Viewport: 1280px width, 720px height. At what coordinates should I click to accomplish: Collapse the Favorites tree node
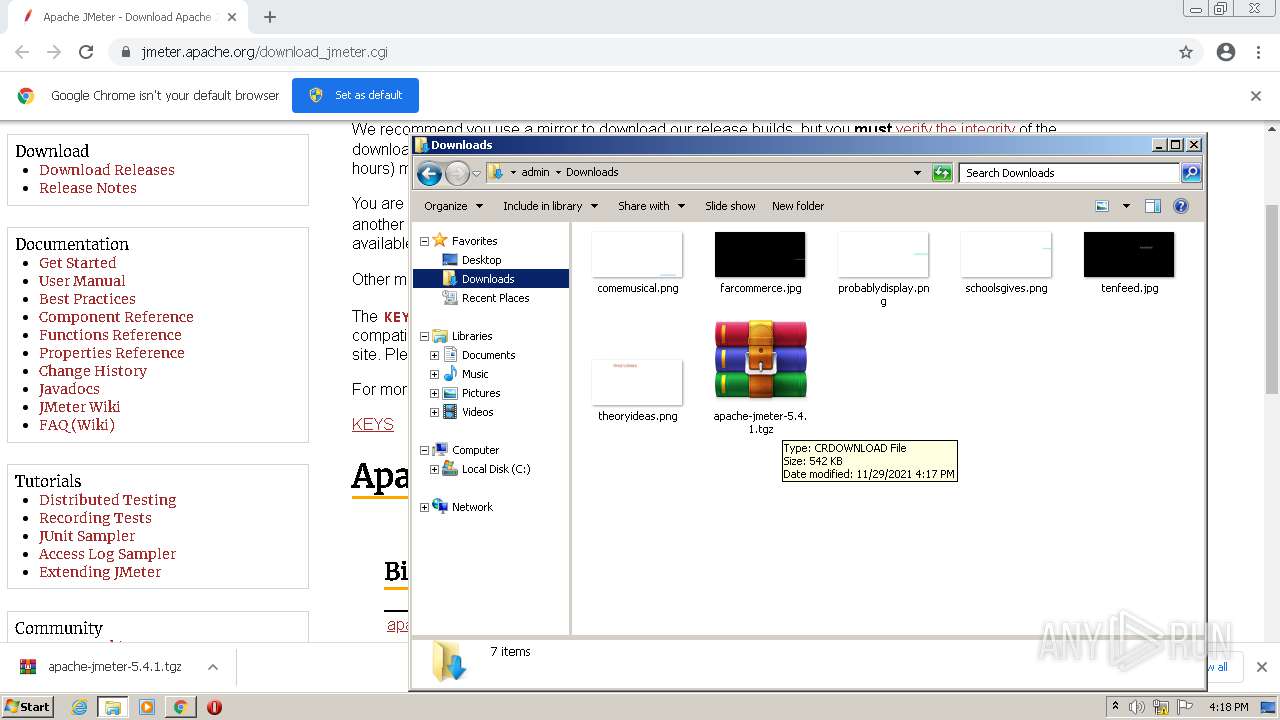424,241
